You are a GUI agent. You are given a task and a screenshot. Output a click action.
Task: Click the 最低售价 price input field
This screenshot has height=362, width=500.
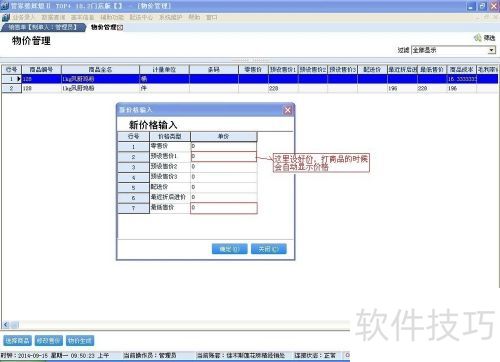224,208
